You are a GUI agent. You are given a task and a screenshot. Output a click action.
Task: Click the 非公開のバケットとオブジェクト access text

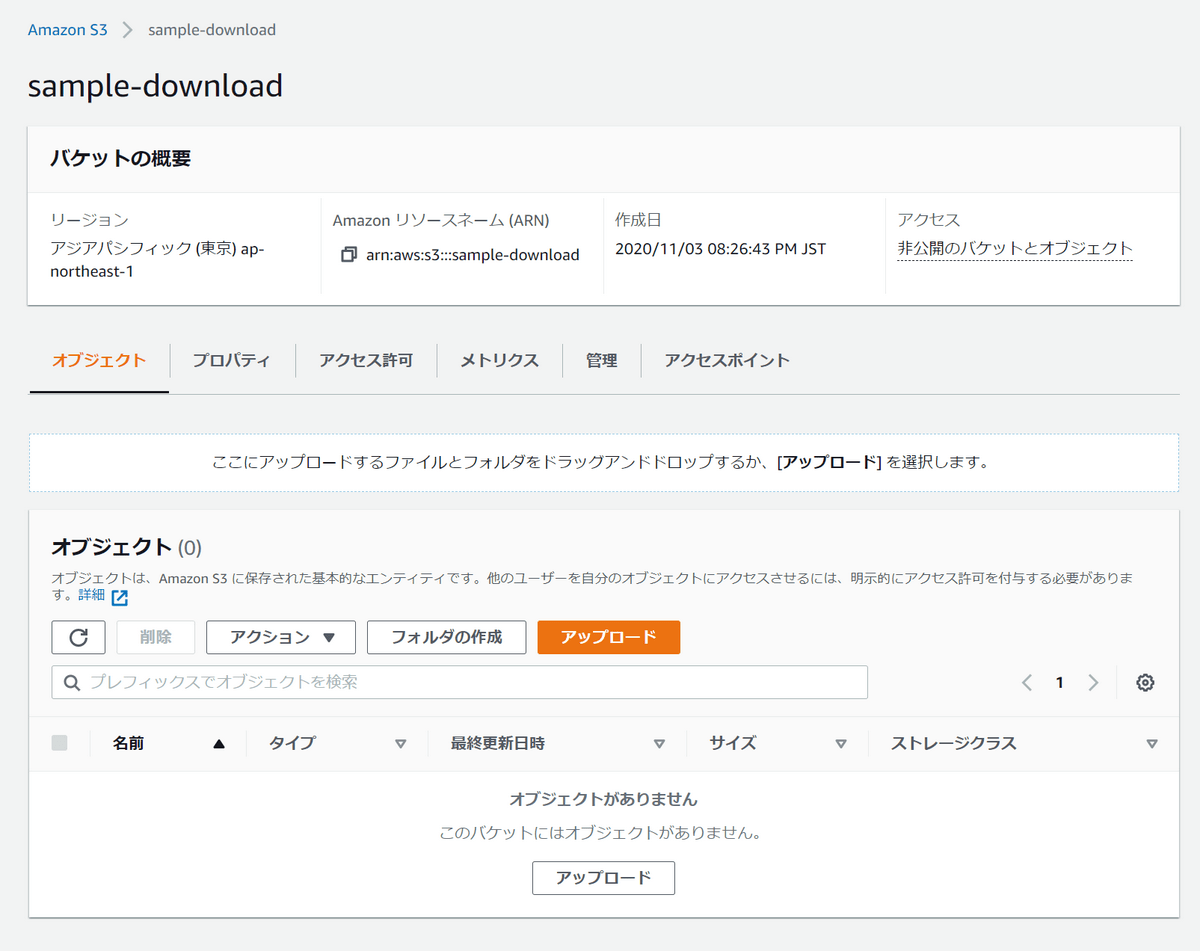tap(1014, 249)
